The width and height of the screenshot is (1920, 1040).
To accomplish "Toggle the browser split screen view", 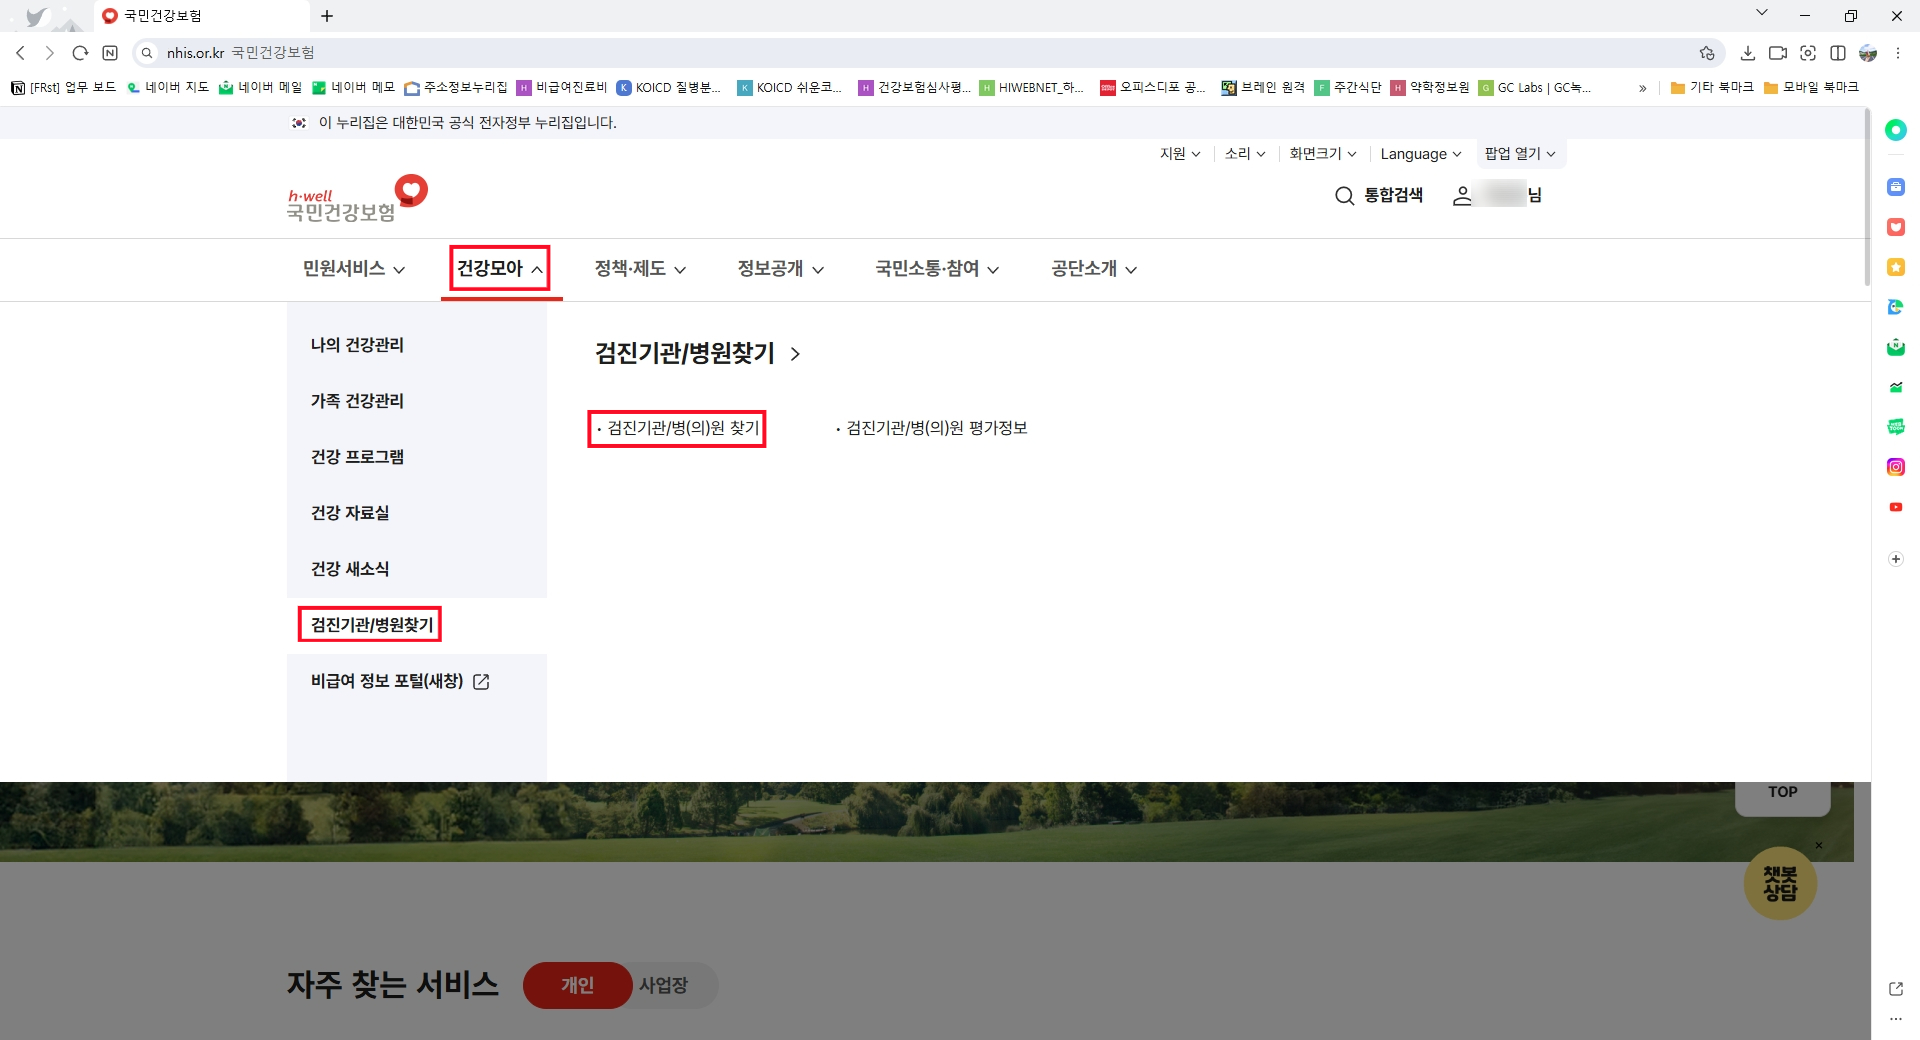I will tap(1839, 53).
